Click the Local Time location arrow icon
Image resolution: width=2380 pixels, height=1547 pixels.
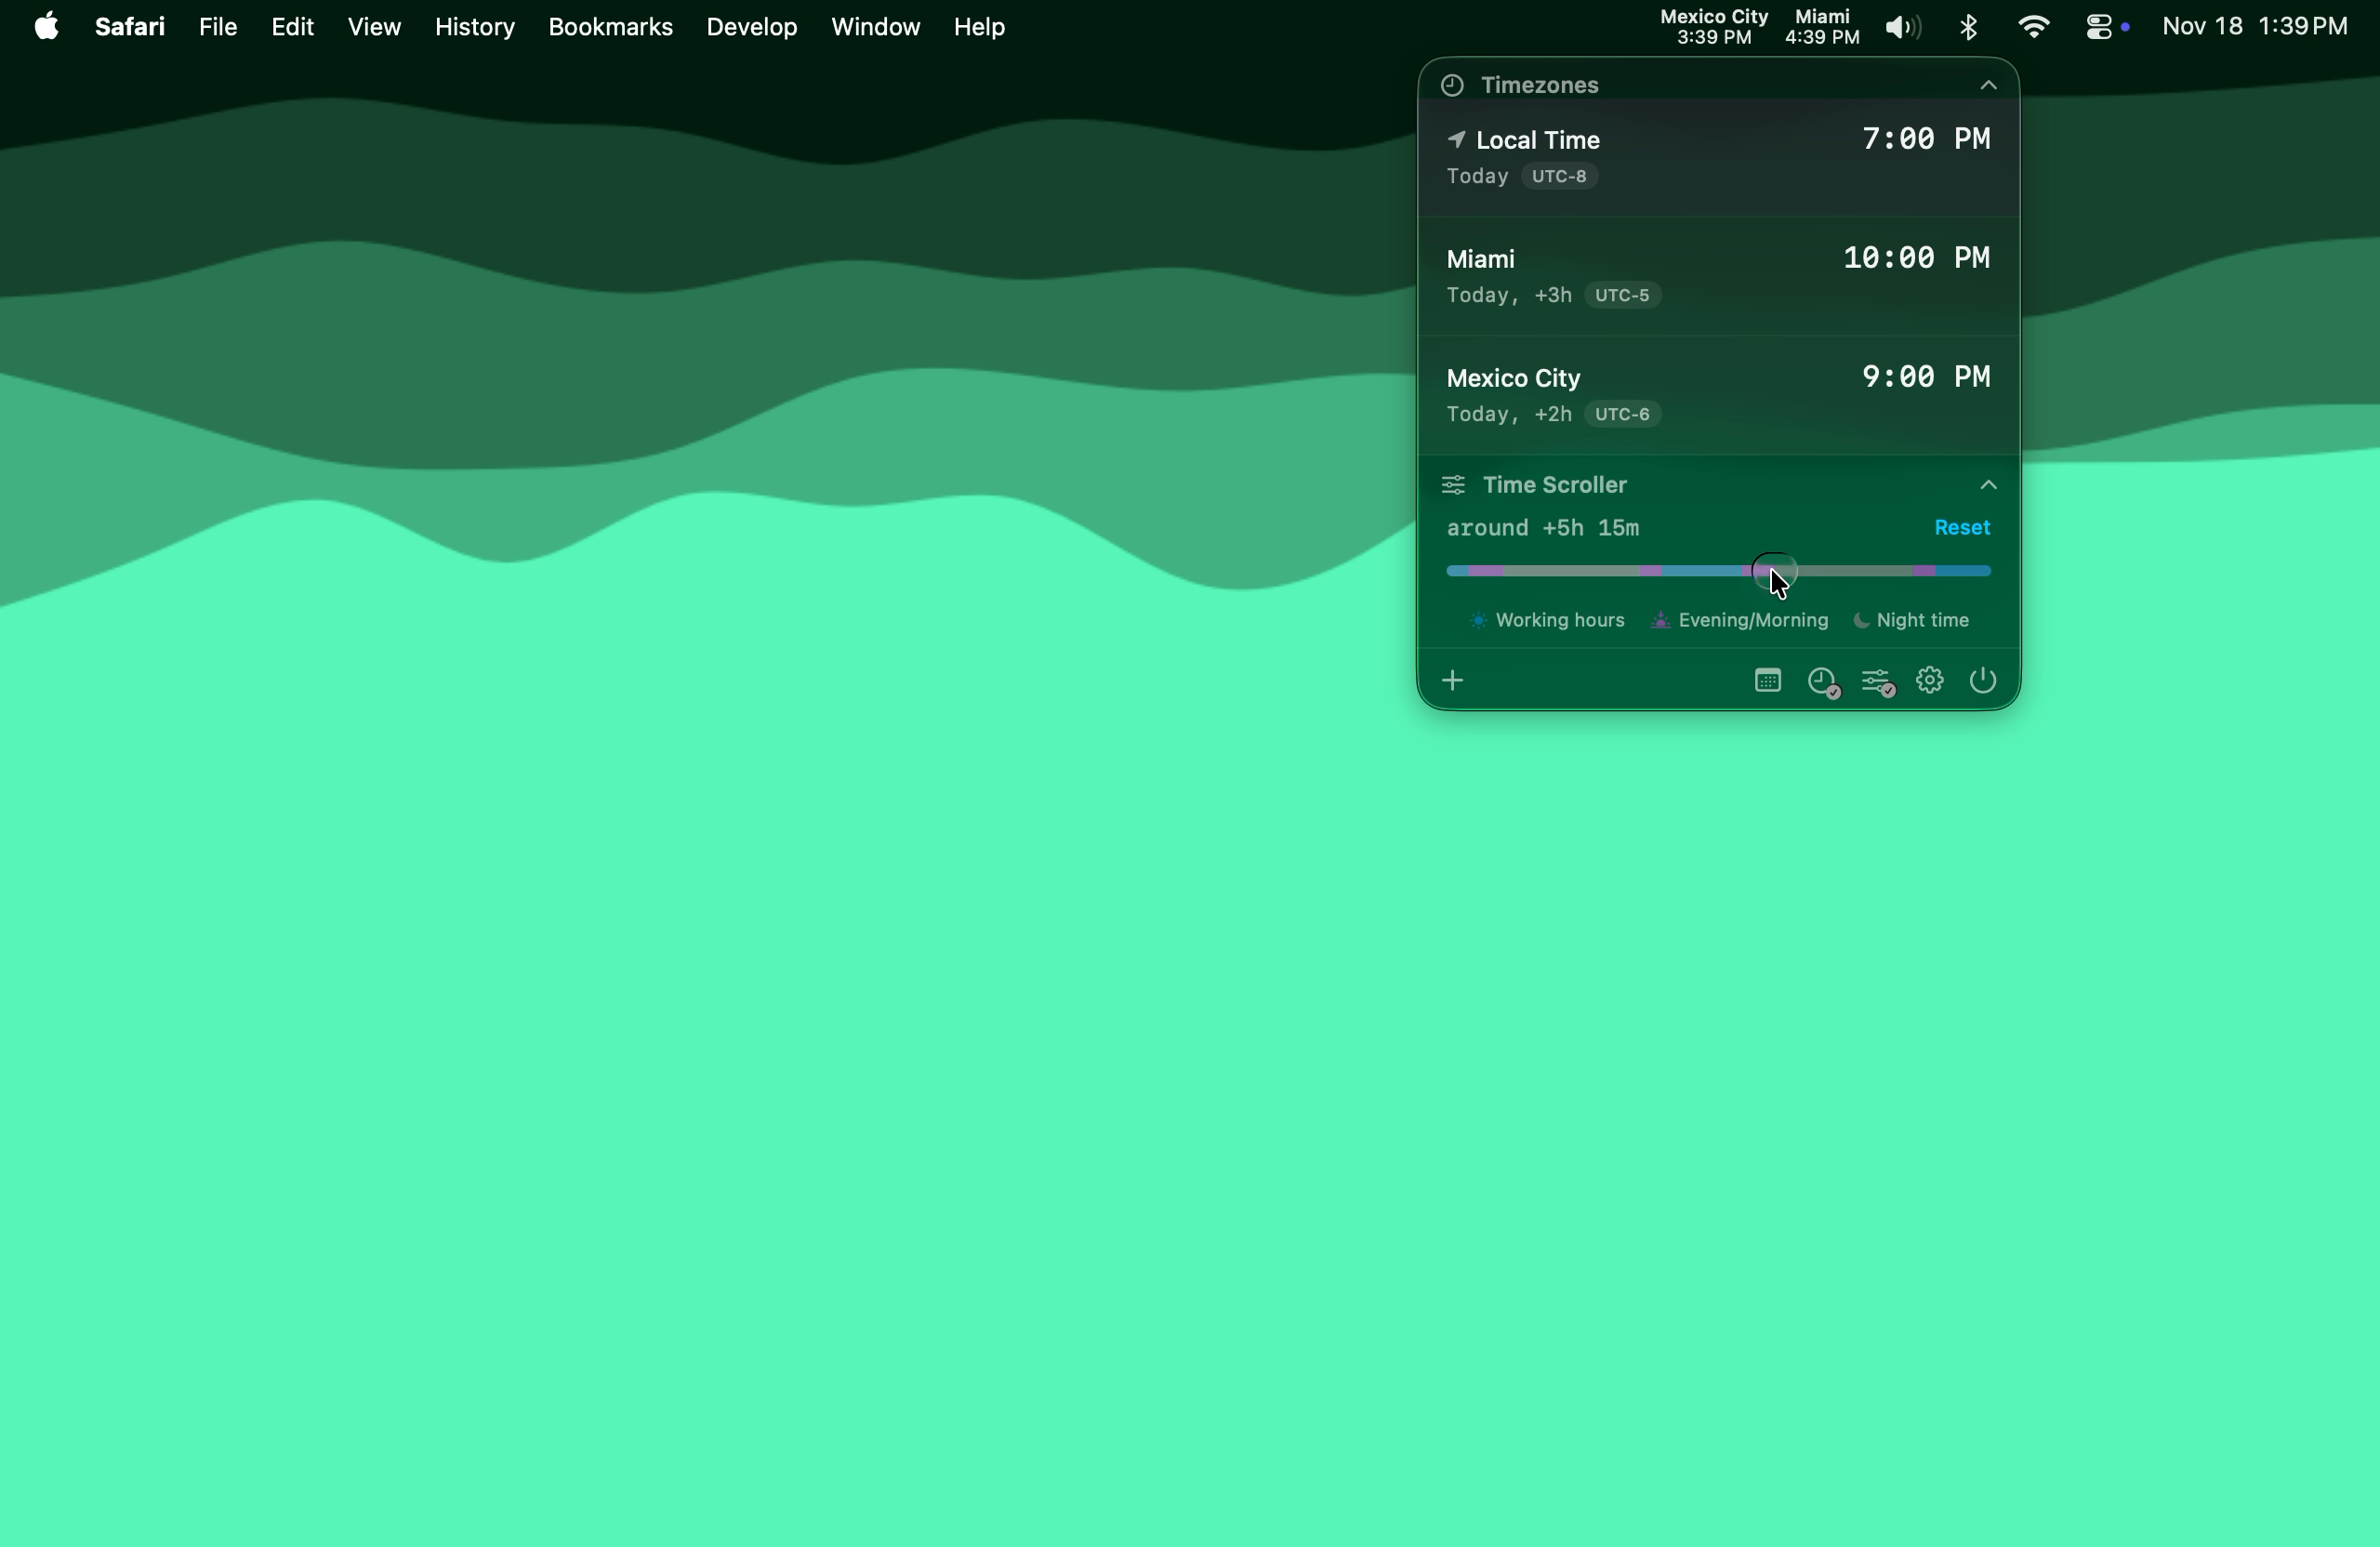coord(1457,139)
